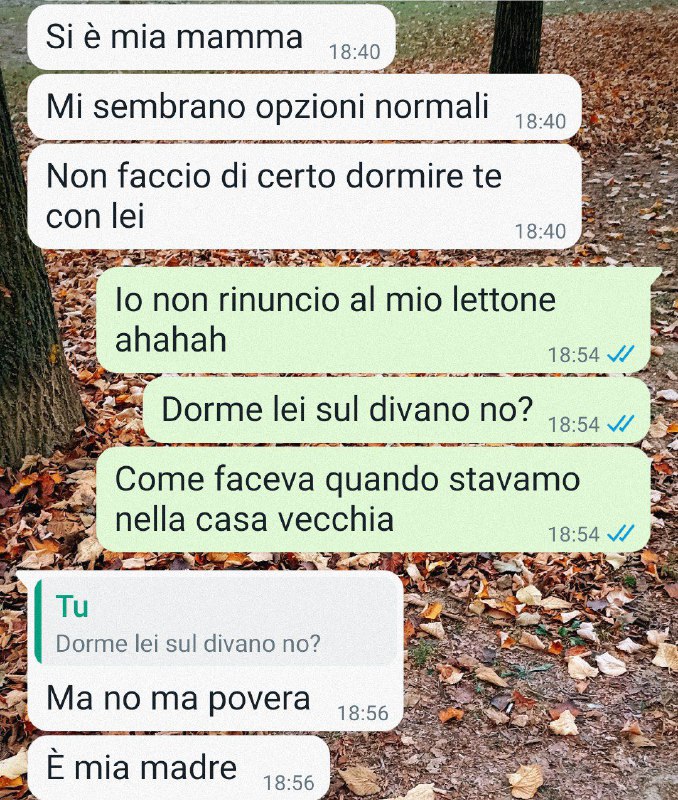Viewport: 678px width, 800px height.
Task: Tap 'Non faccio di certo dormire te' bubble
Action: [x=305, y=196]
